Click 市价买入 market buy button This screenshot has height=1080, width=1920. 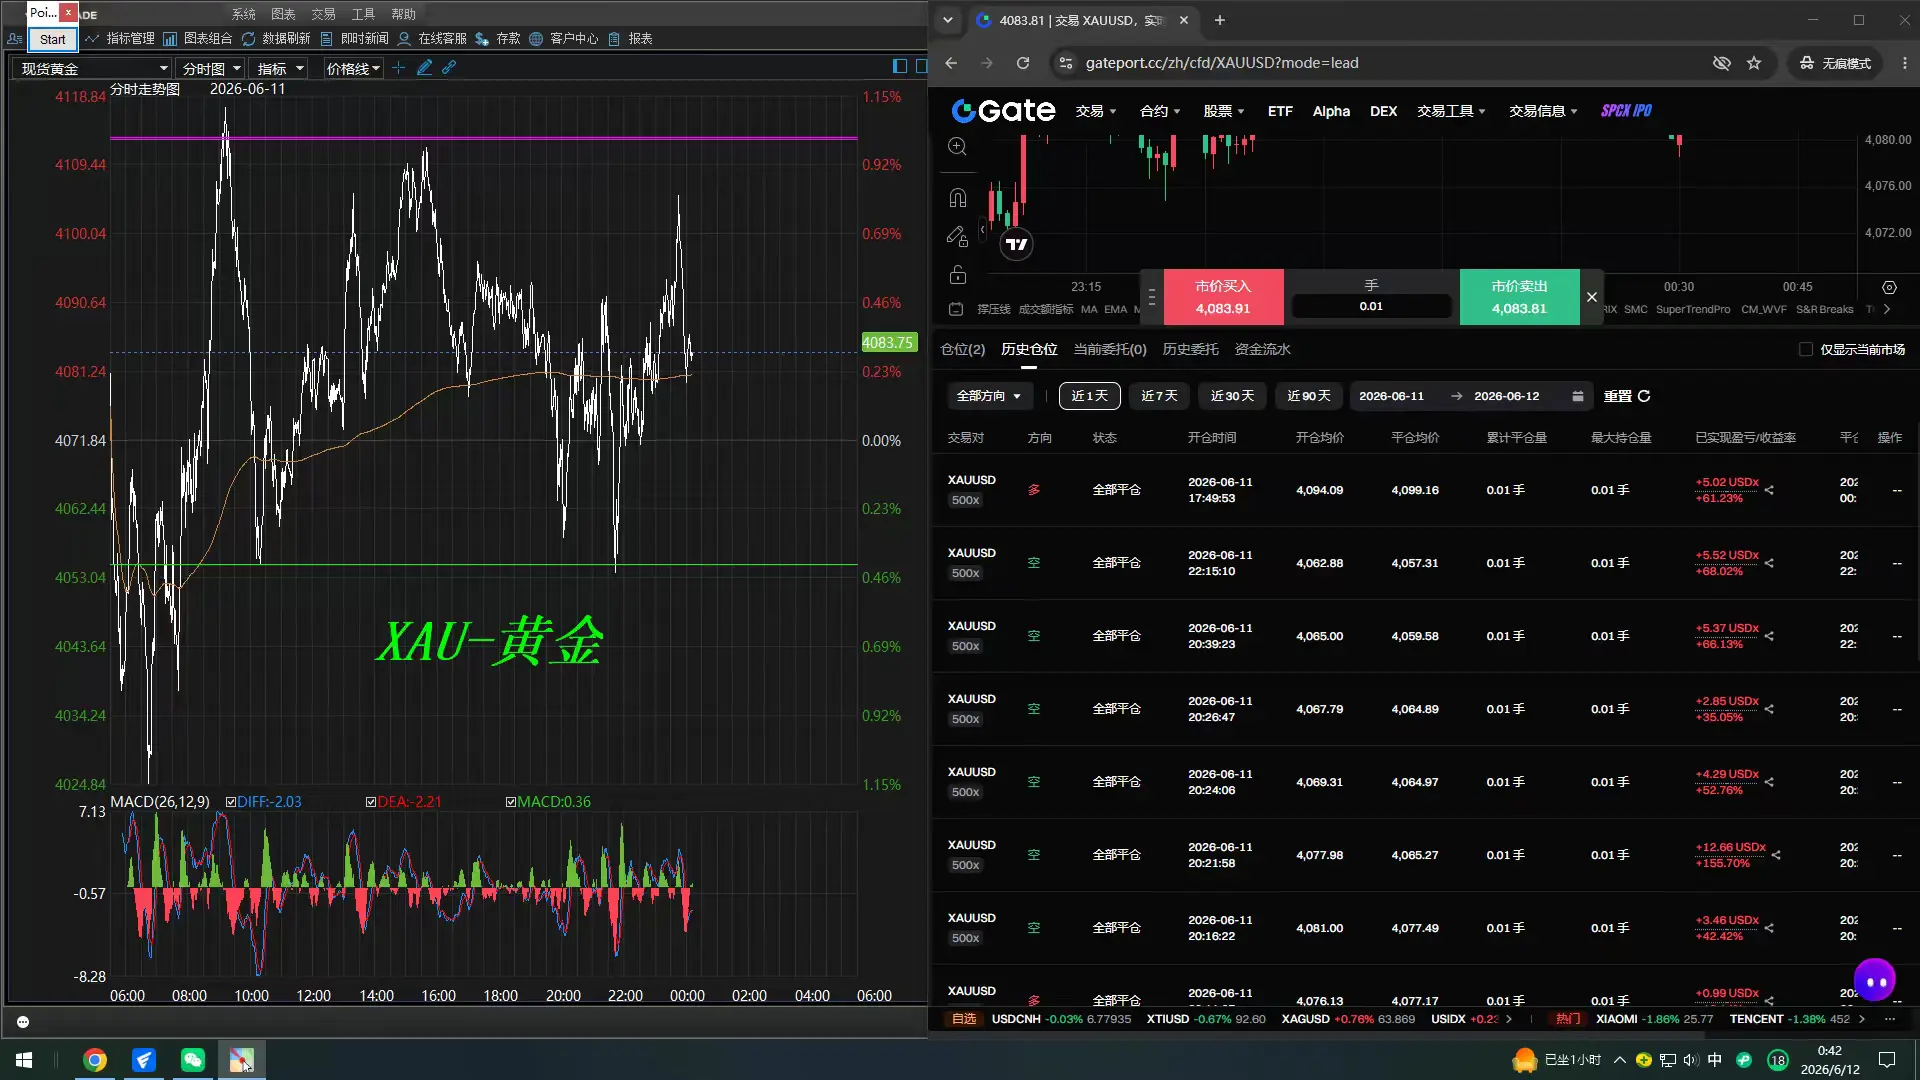click(x=1222, y=297)
